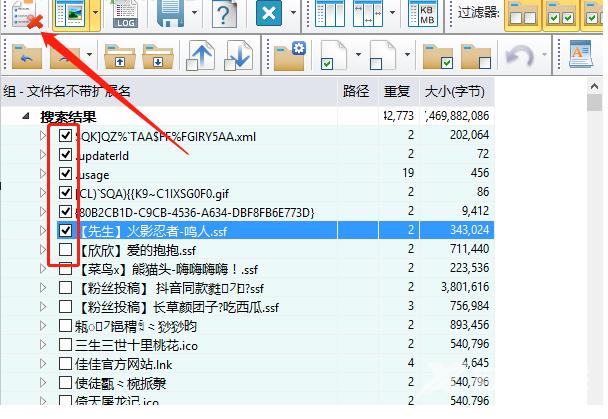The width and height of the screenshot is (608, 419).
Task: Click the folder with up arrow icon
Action: (x=120, y=57)
